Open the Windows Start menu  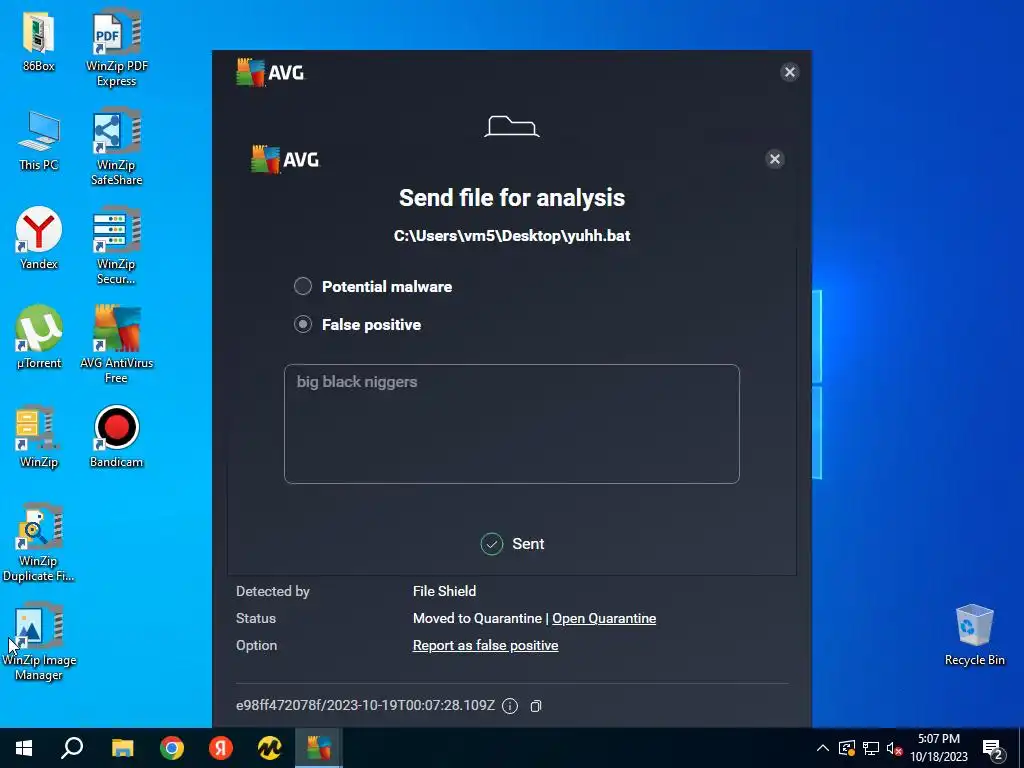[x=24, y=748]
